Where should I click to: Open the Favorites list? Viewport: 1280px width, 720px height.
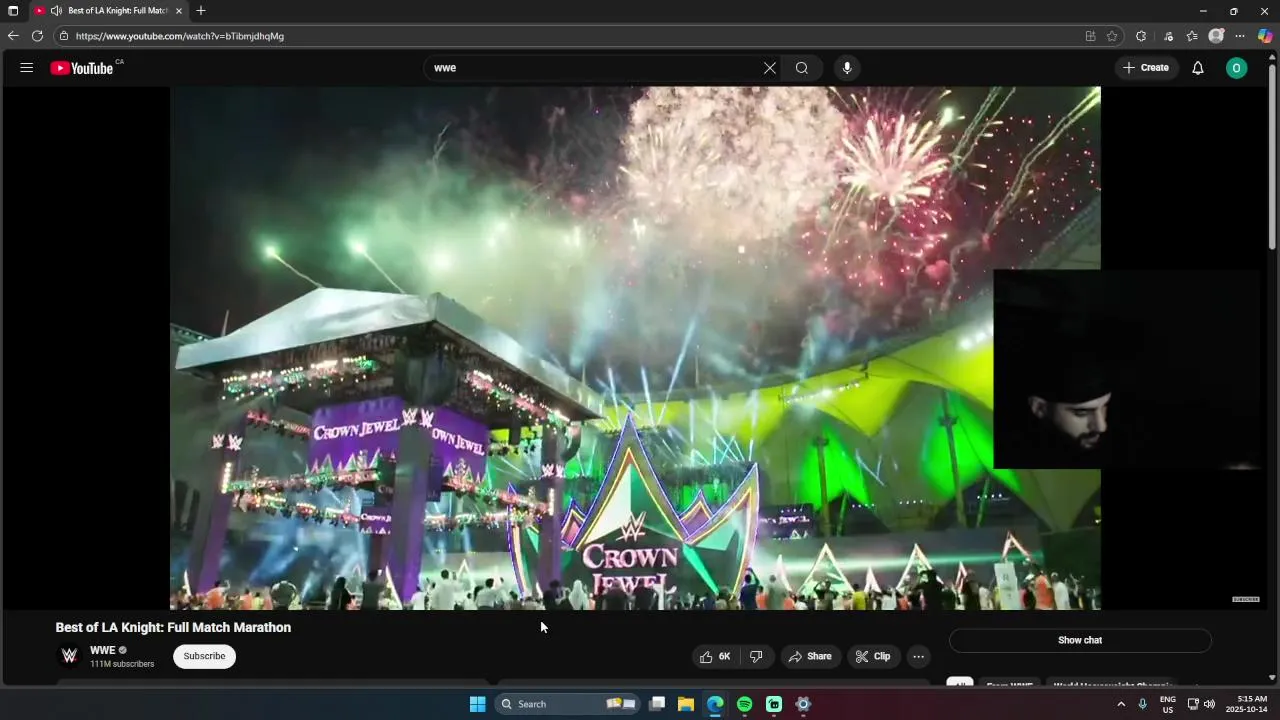[x=1192, y=36]
